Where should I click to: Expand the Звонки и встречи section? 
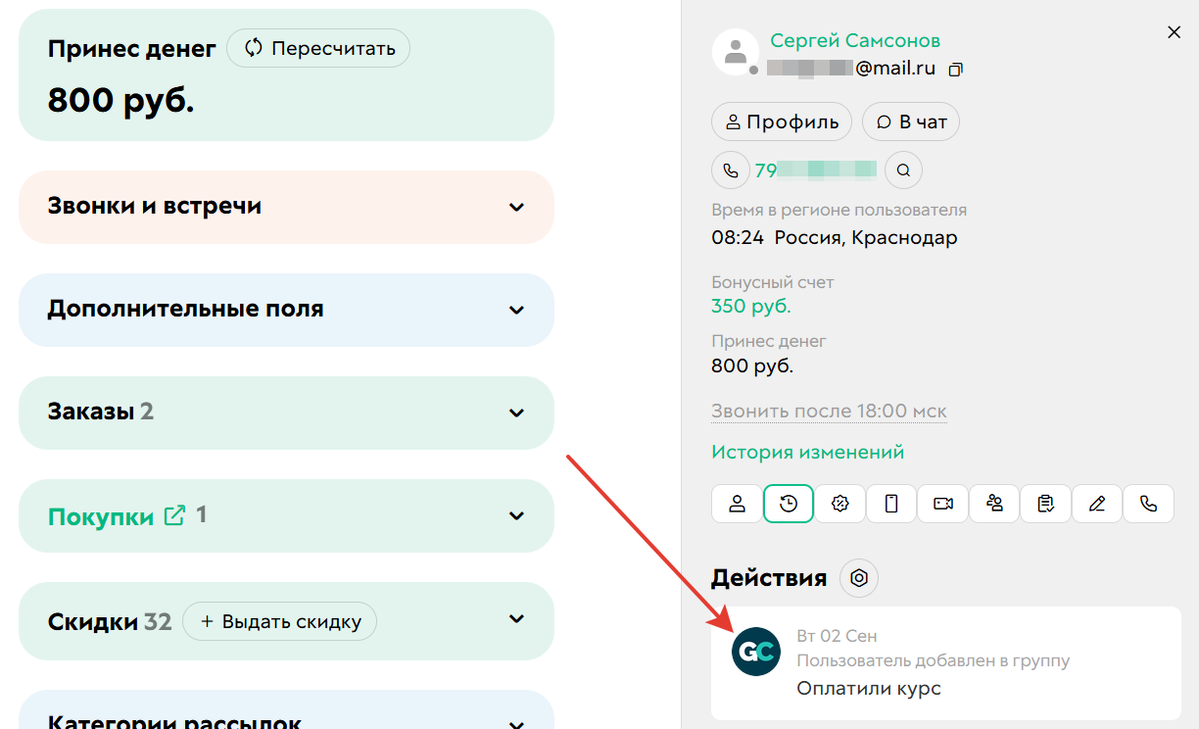[x=517, y=207]
